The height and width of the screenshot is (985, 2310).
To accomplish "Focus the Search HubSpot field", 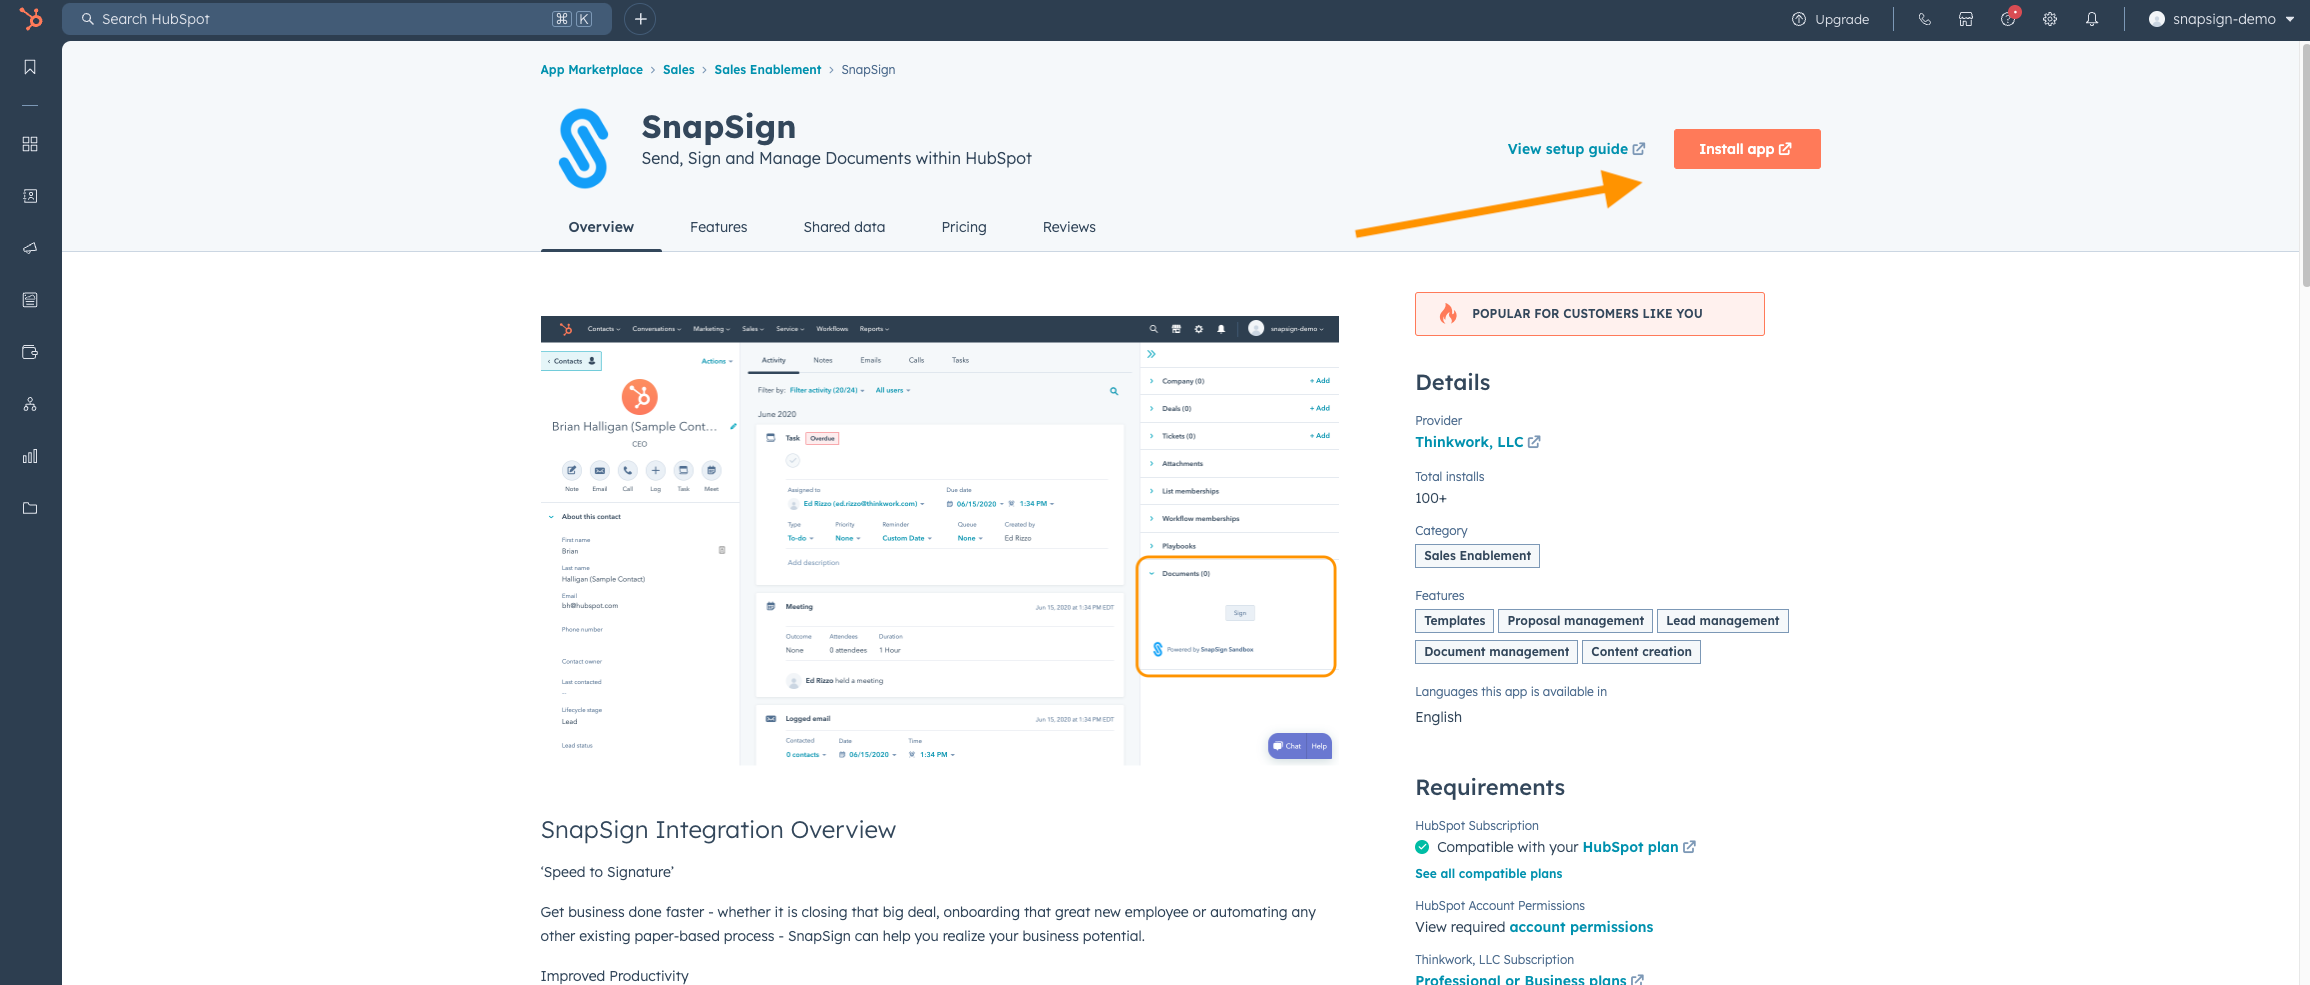I will (337, 19).
